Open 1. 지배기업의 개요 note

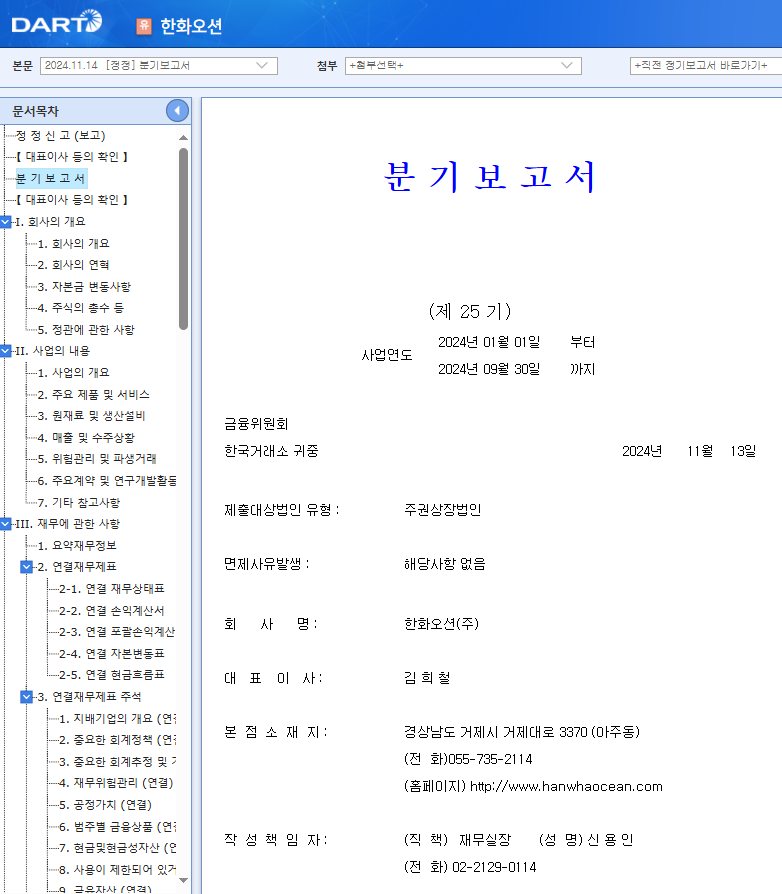coord(117,718)
